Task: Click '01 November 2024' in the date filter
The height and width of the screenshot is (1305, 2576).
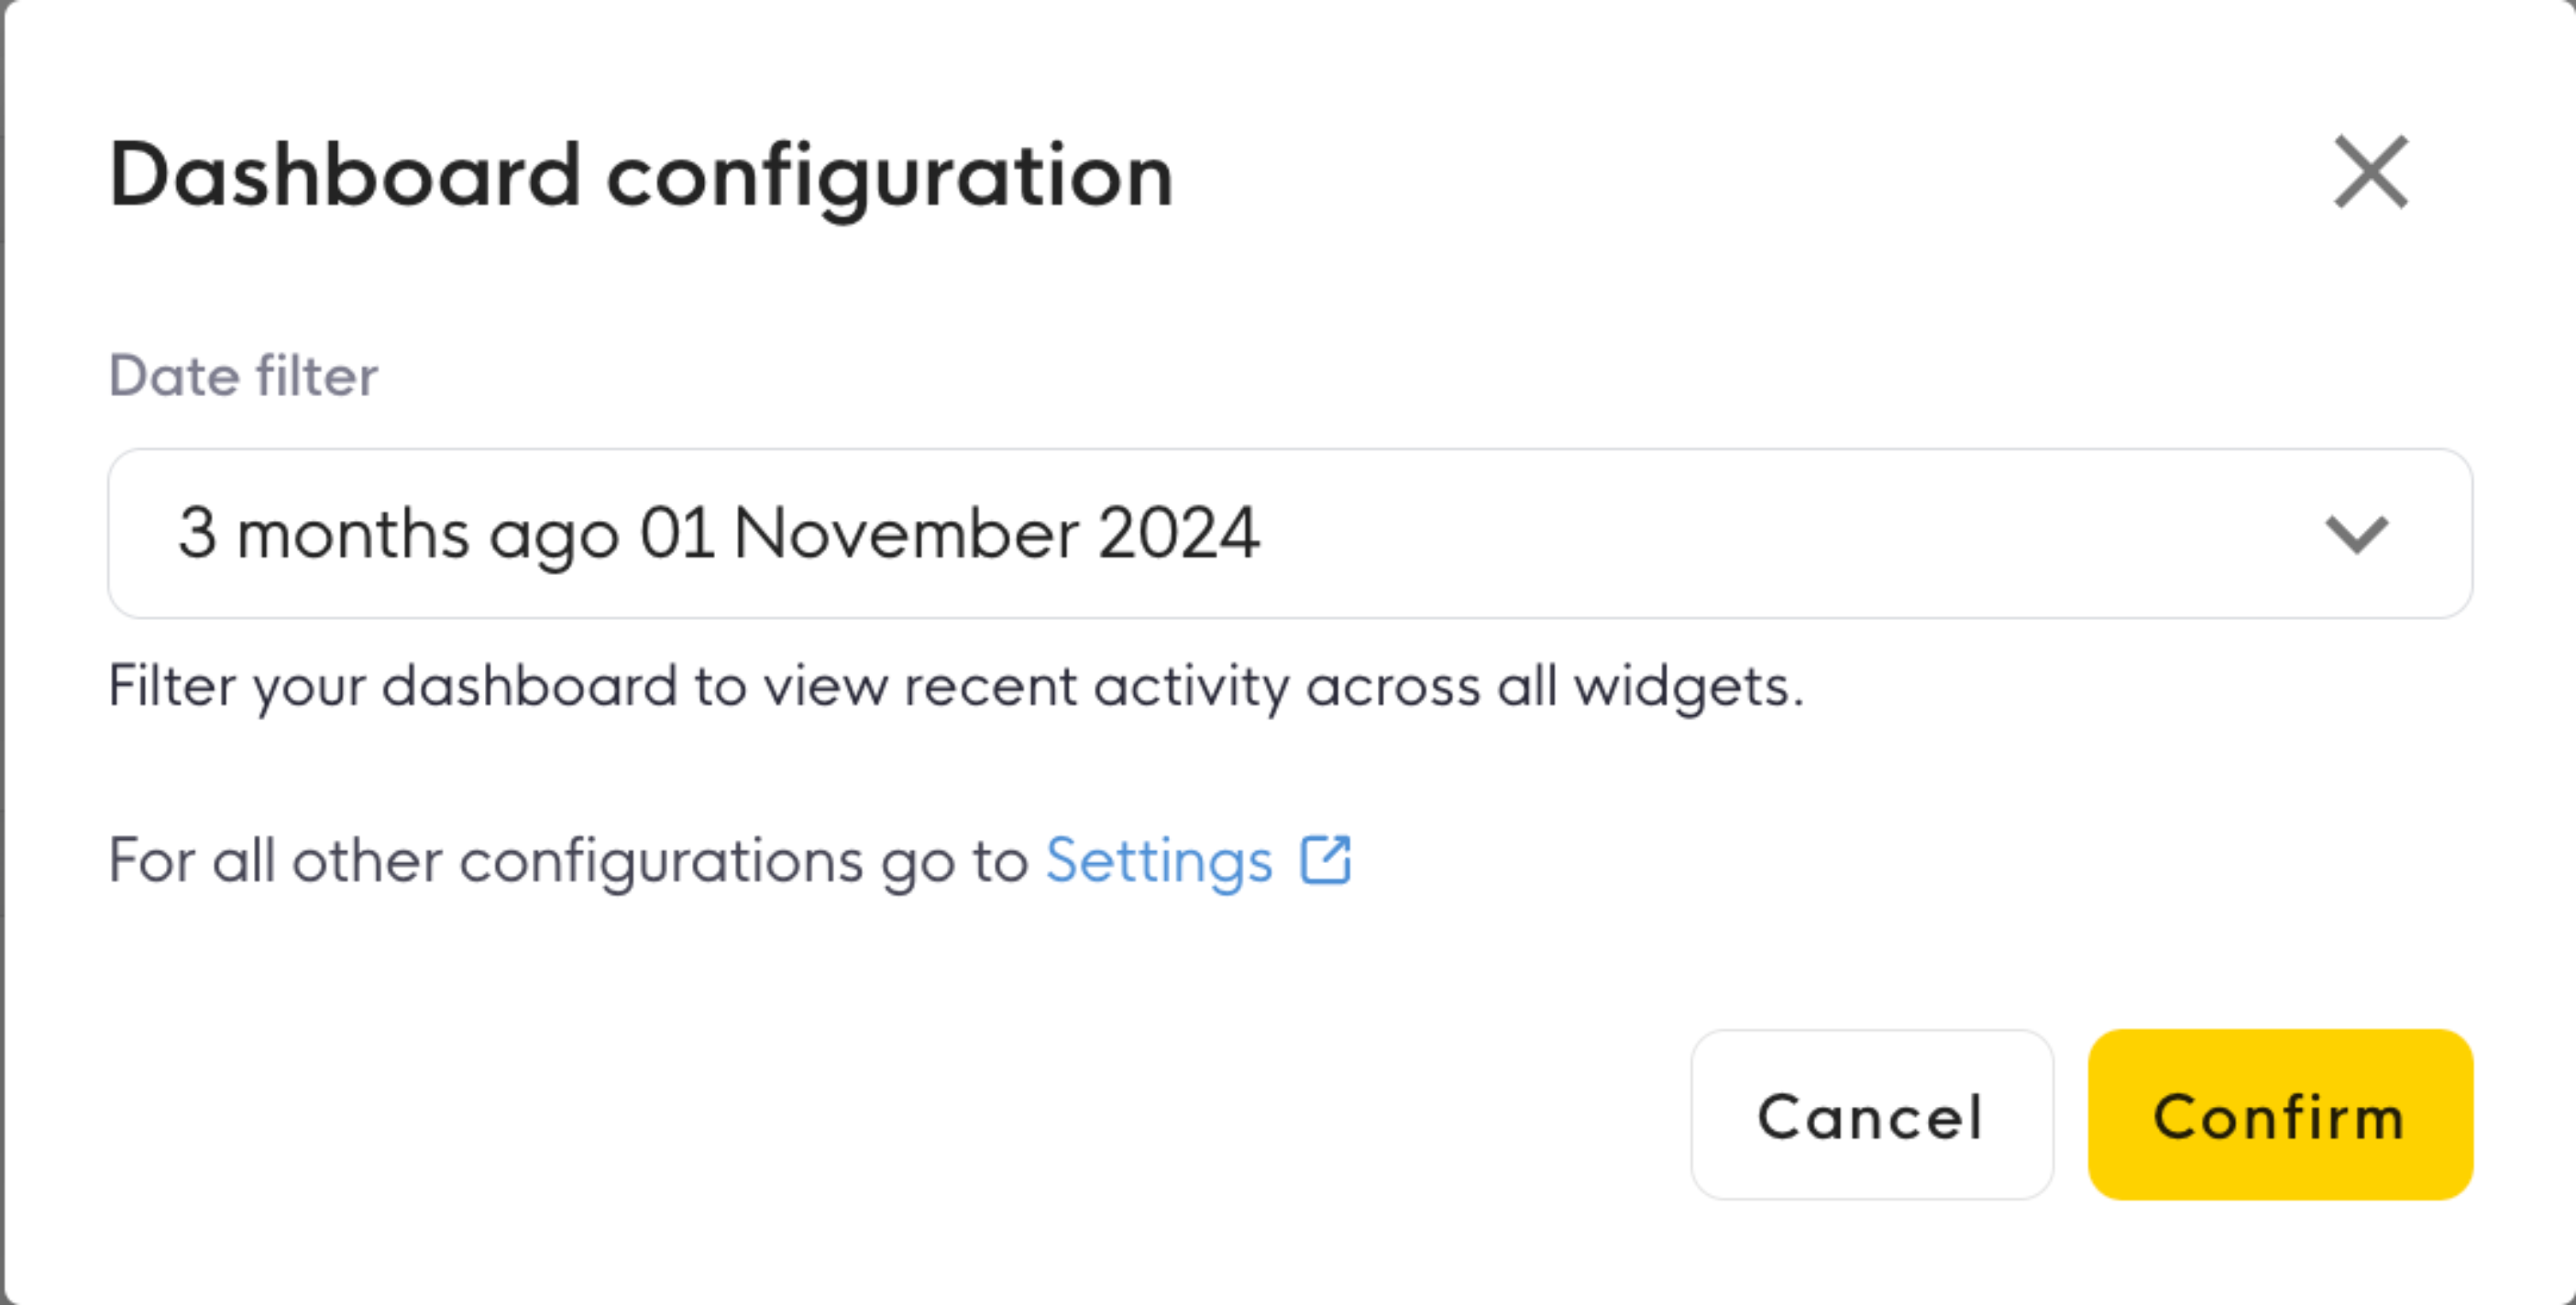Action: (949, 533)
